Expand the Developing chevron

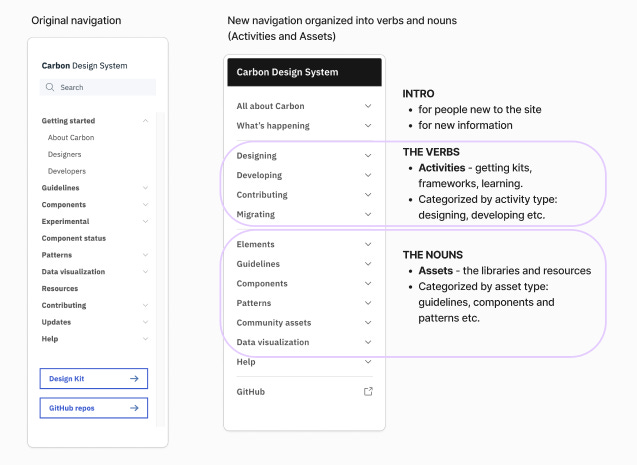[x=368, y=175]
